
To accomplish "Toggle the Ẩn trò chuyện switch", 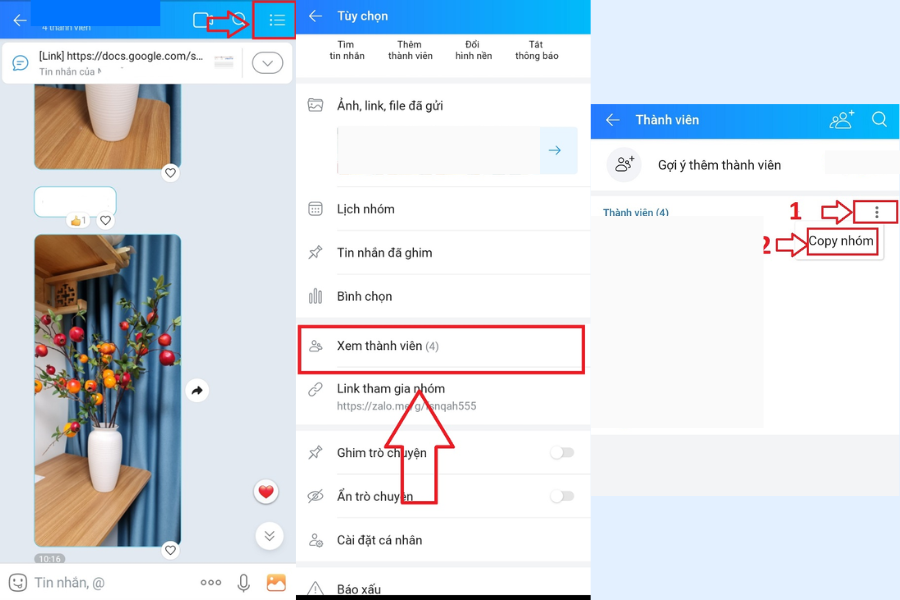I will (562, 496).
